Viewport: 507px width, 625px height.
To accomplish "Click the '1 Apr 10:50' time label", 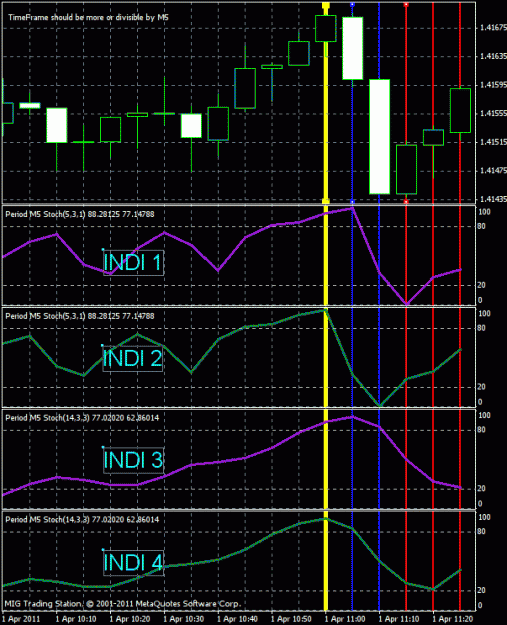I will click(x=291, y=619).
